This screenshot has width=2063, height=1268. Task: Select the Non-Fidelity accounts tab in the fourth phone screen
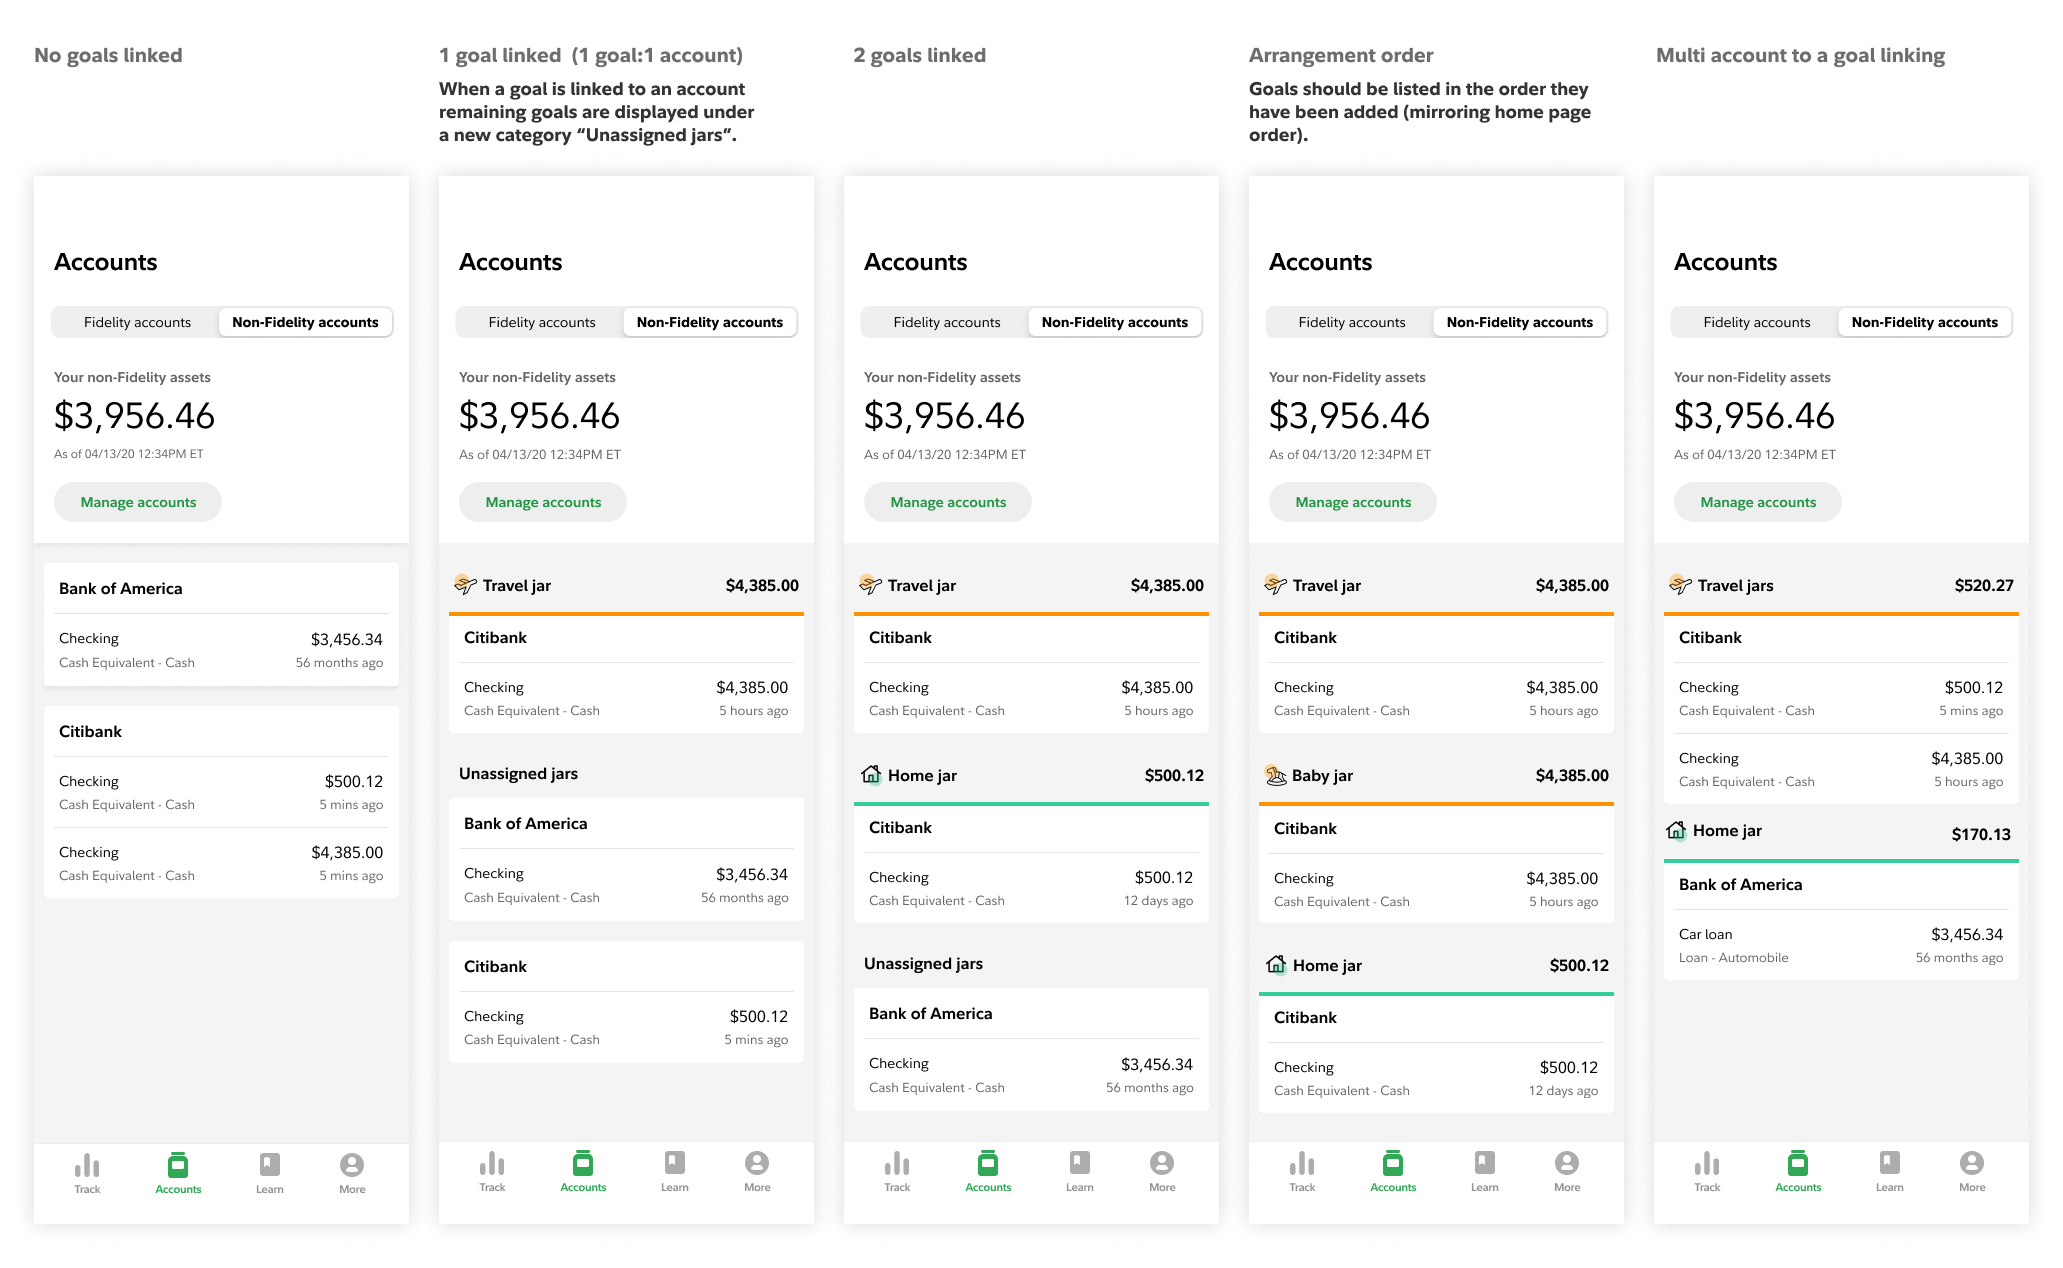(x=1519, y=322)
